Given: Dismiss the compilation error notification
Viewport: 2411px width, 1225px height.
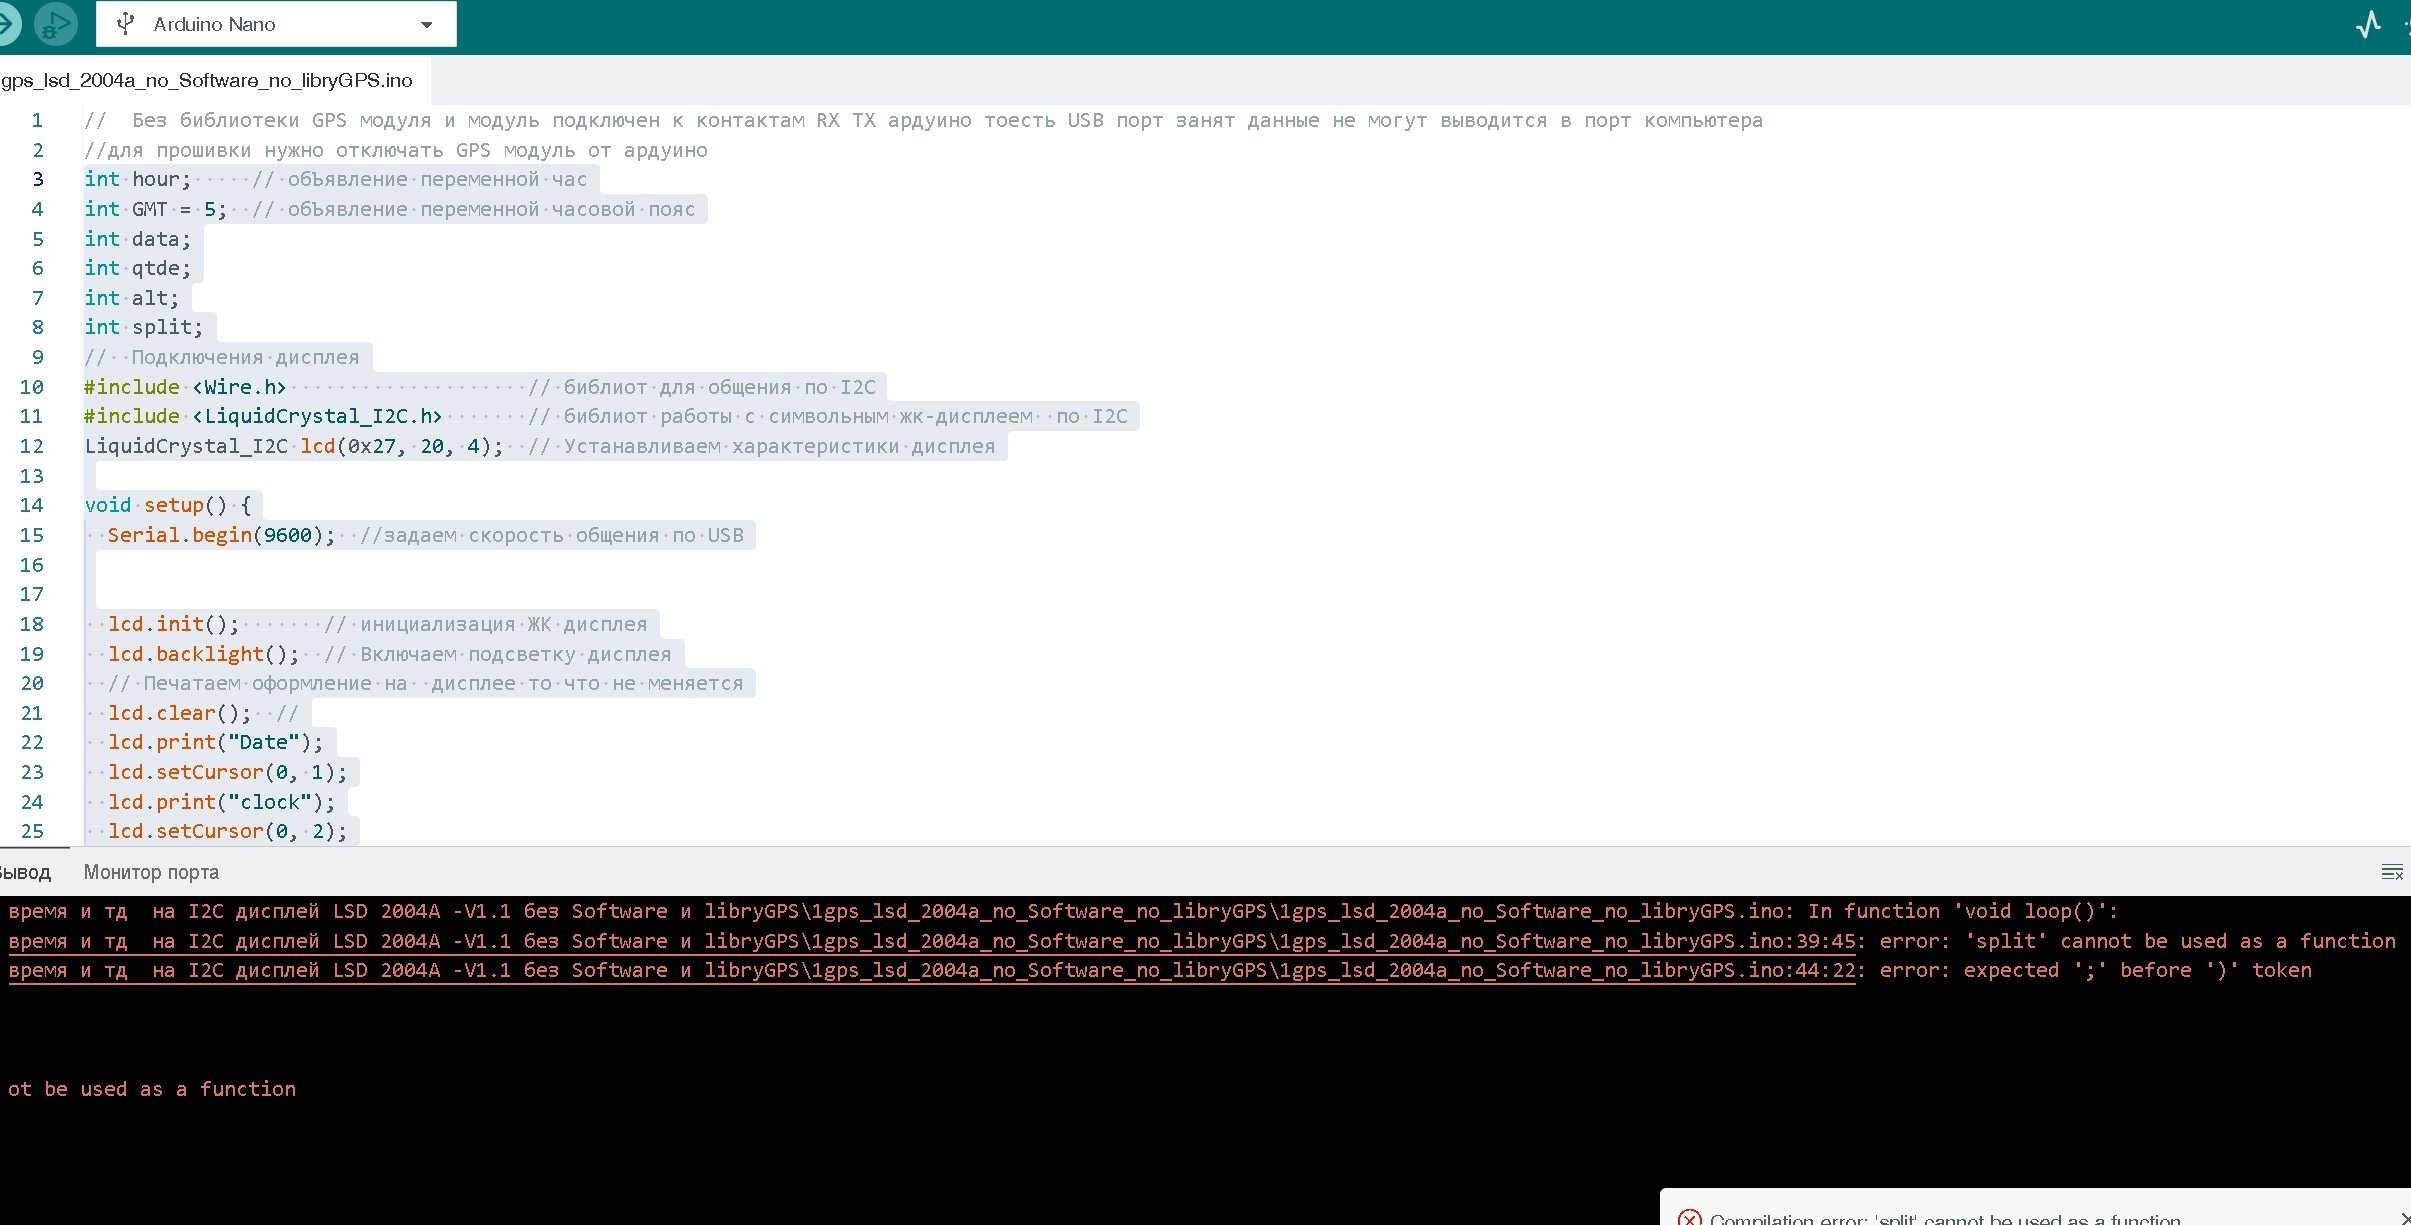Looking at the screenshot, I should (x=2404, y=1217).
